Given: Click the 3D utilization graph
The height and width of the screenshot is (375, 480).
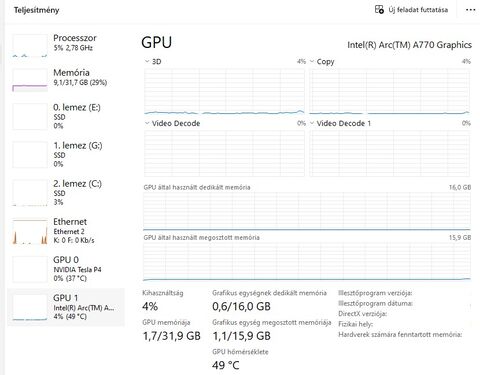Looking at the screenshot, I should tap(224, 91).
